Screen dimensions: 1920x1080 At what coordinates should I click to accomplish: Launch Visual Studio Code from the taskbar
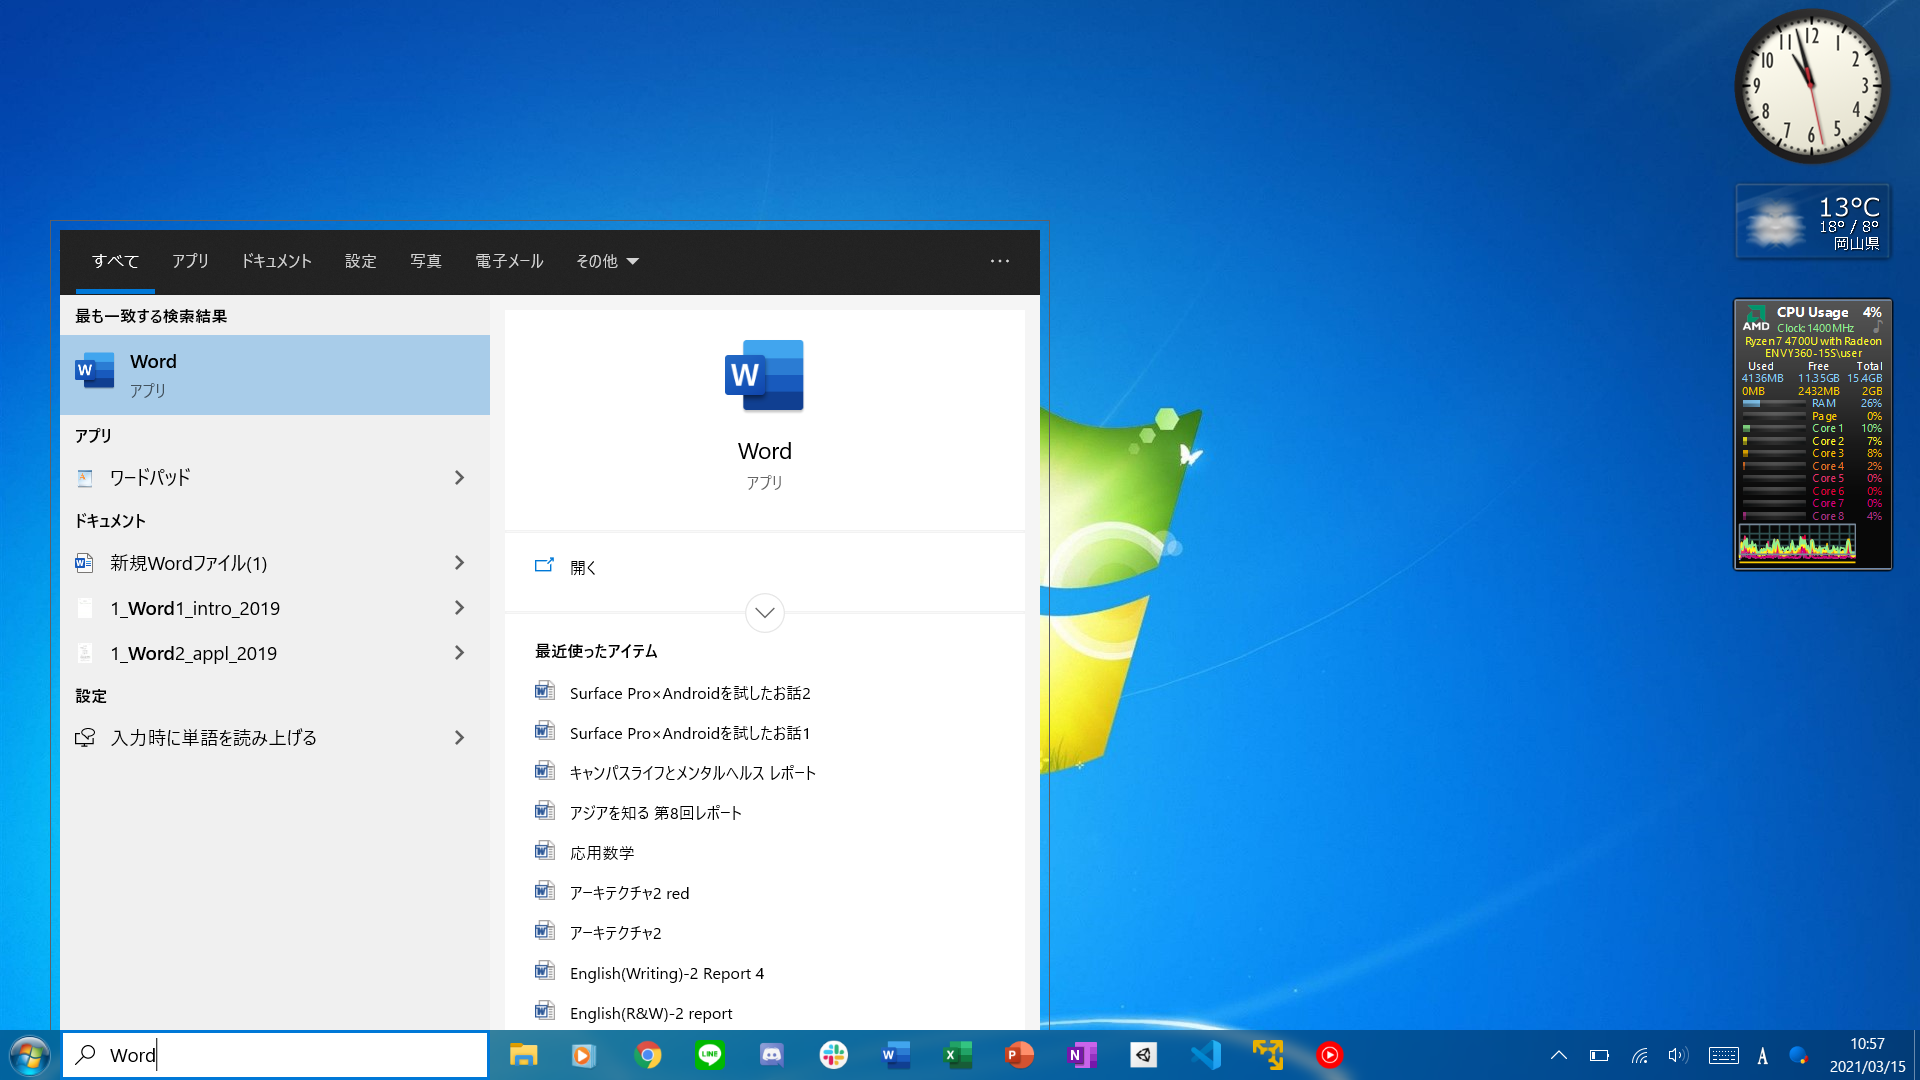[1206, 1054]
